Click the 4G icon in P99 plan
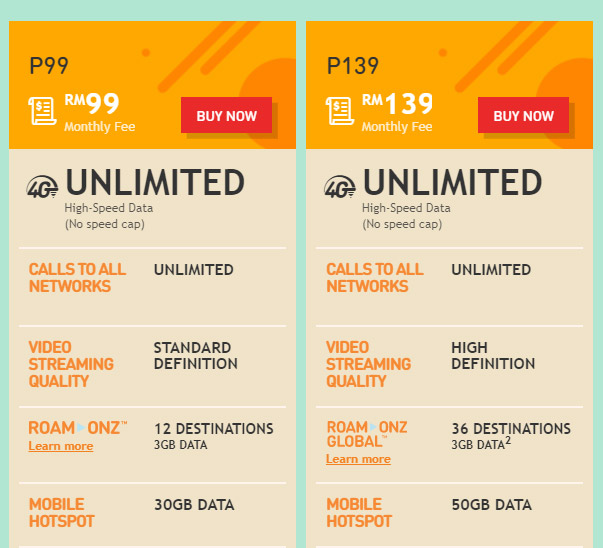This screenshot has width=603, height=548. pos(43,187)
